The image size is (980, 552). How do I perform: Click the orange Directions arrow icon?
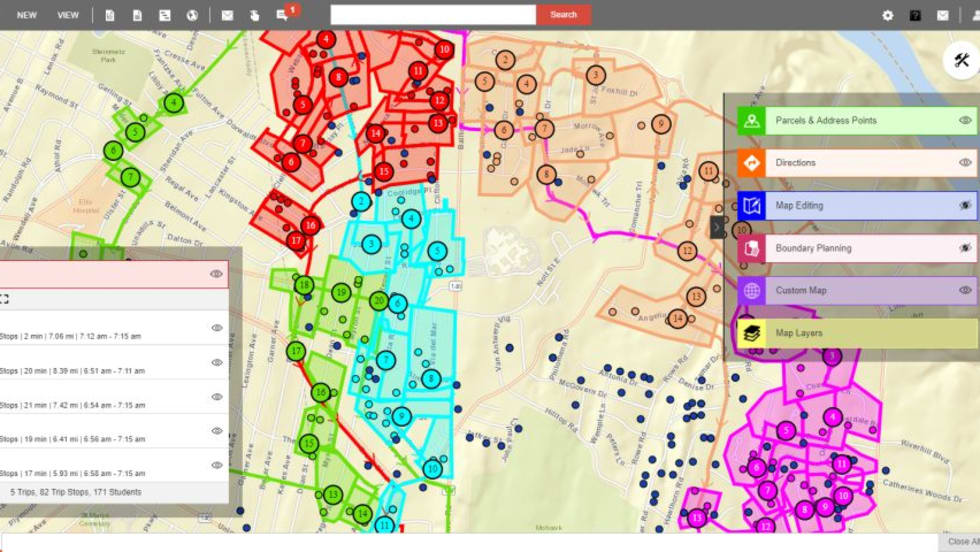pyautogui.click(x=751, y=163)
